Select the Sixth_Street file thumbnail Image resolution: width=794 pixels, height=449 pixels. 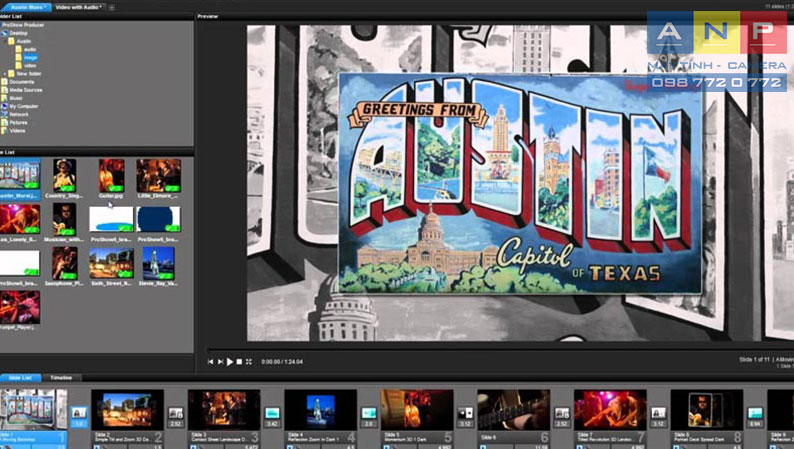tap(111, 263)
